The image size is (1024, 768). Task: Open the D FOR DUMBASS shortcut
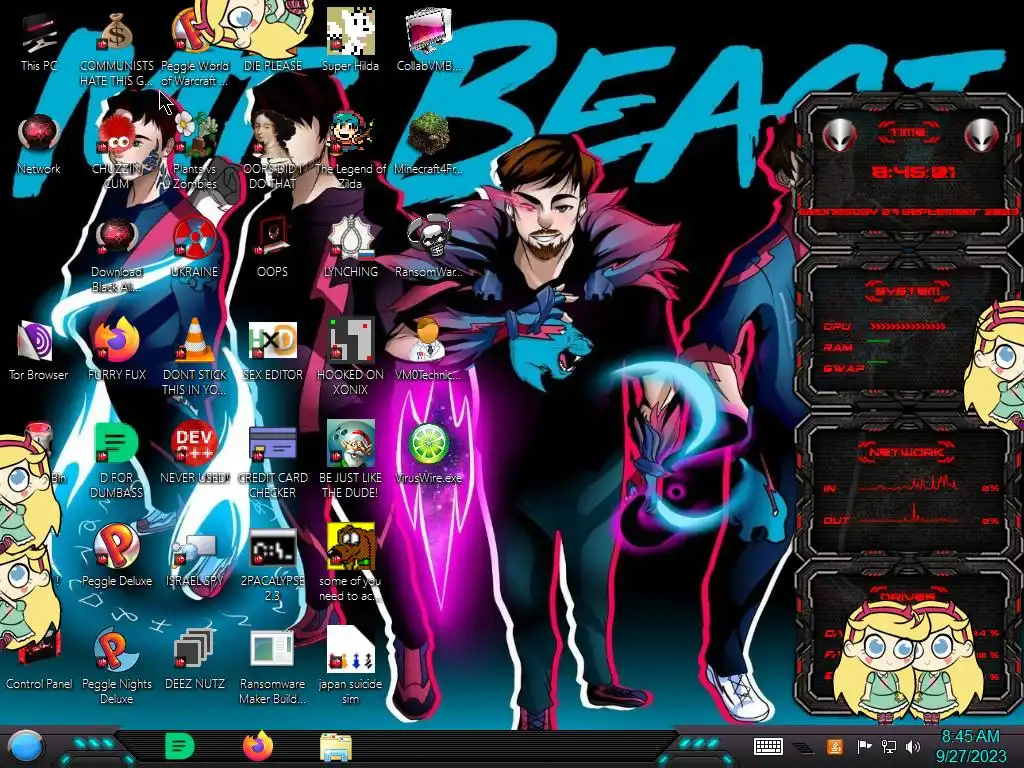(x=116, y=461)
